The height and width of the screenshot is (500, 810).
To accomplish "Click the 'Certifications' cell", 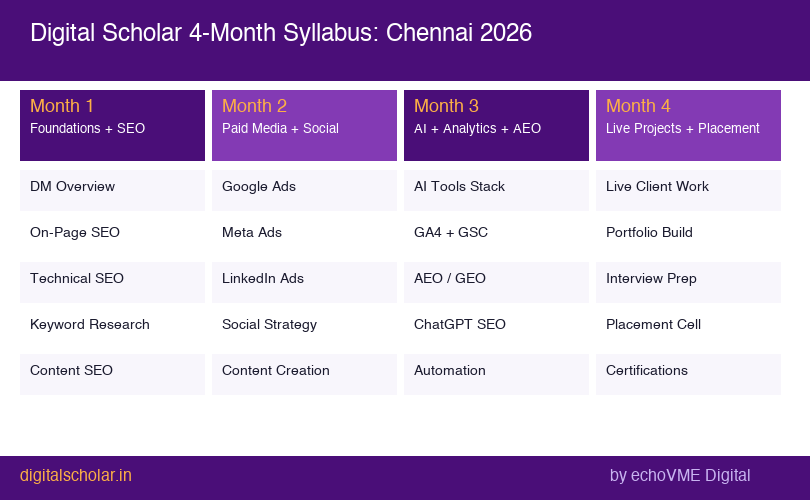I will (688, 374).
